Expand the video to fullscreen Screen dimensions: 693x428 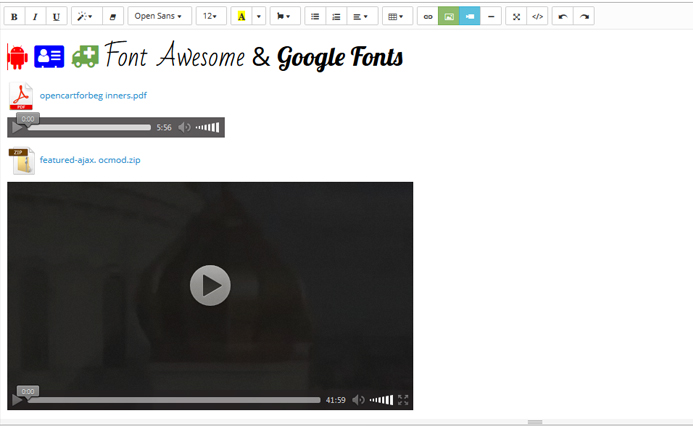pos(403,400)
